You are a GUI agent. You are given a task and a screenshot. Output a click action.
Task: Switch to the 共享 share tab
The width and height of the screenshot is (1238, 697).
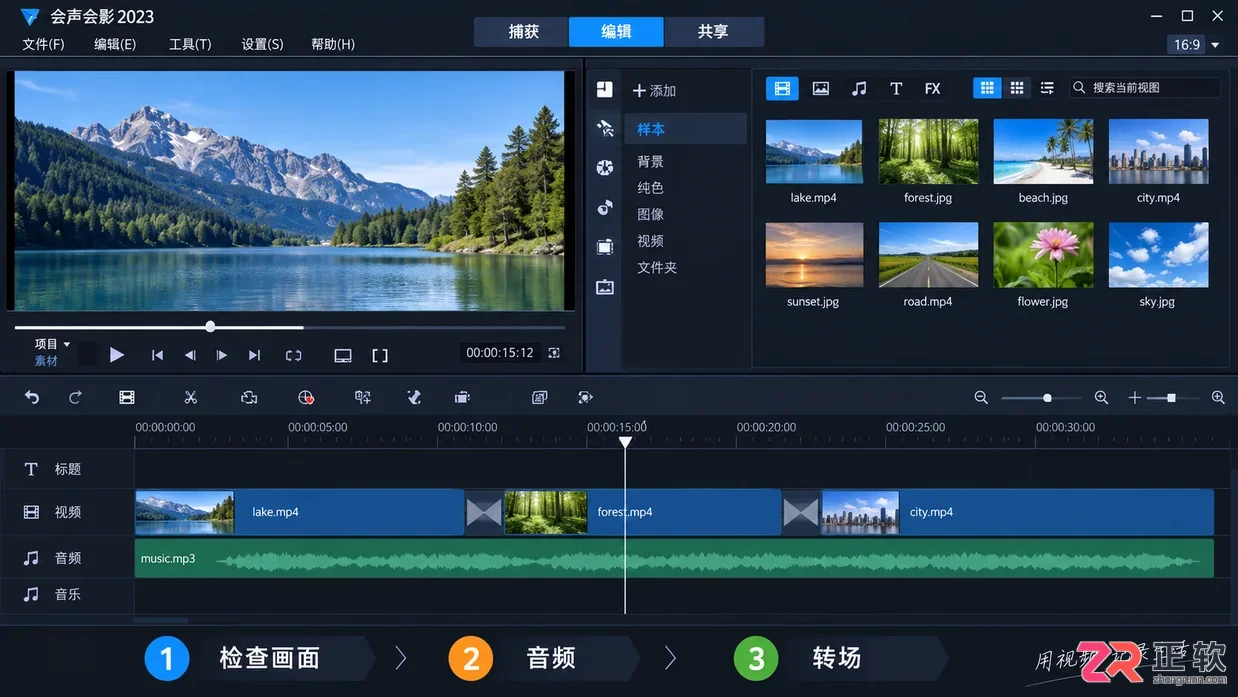point(713,32)
